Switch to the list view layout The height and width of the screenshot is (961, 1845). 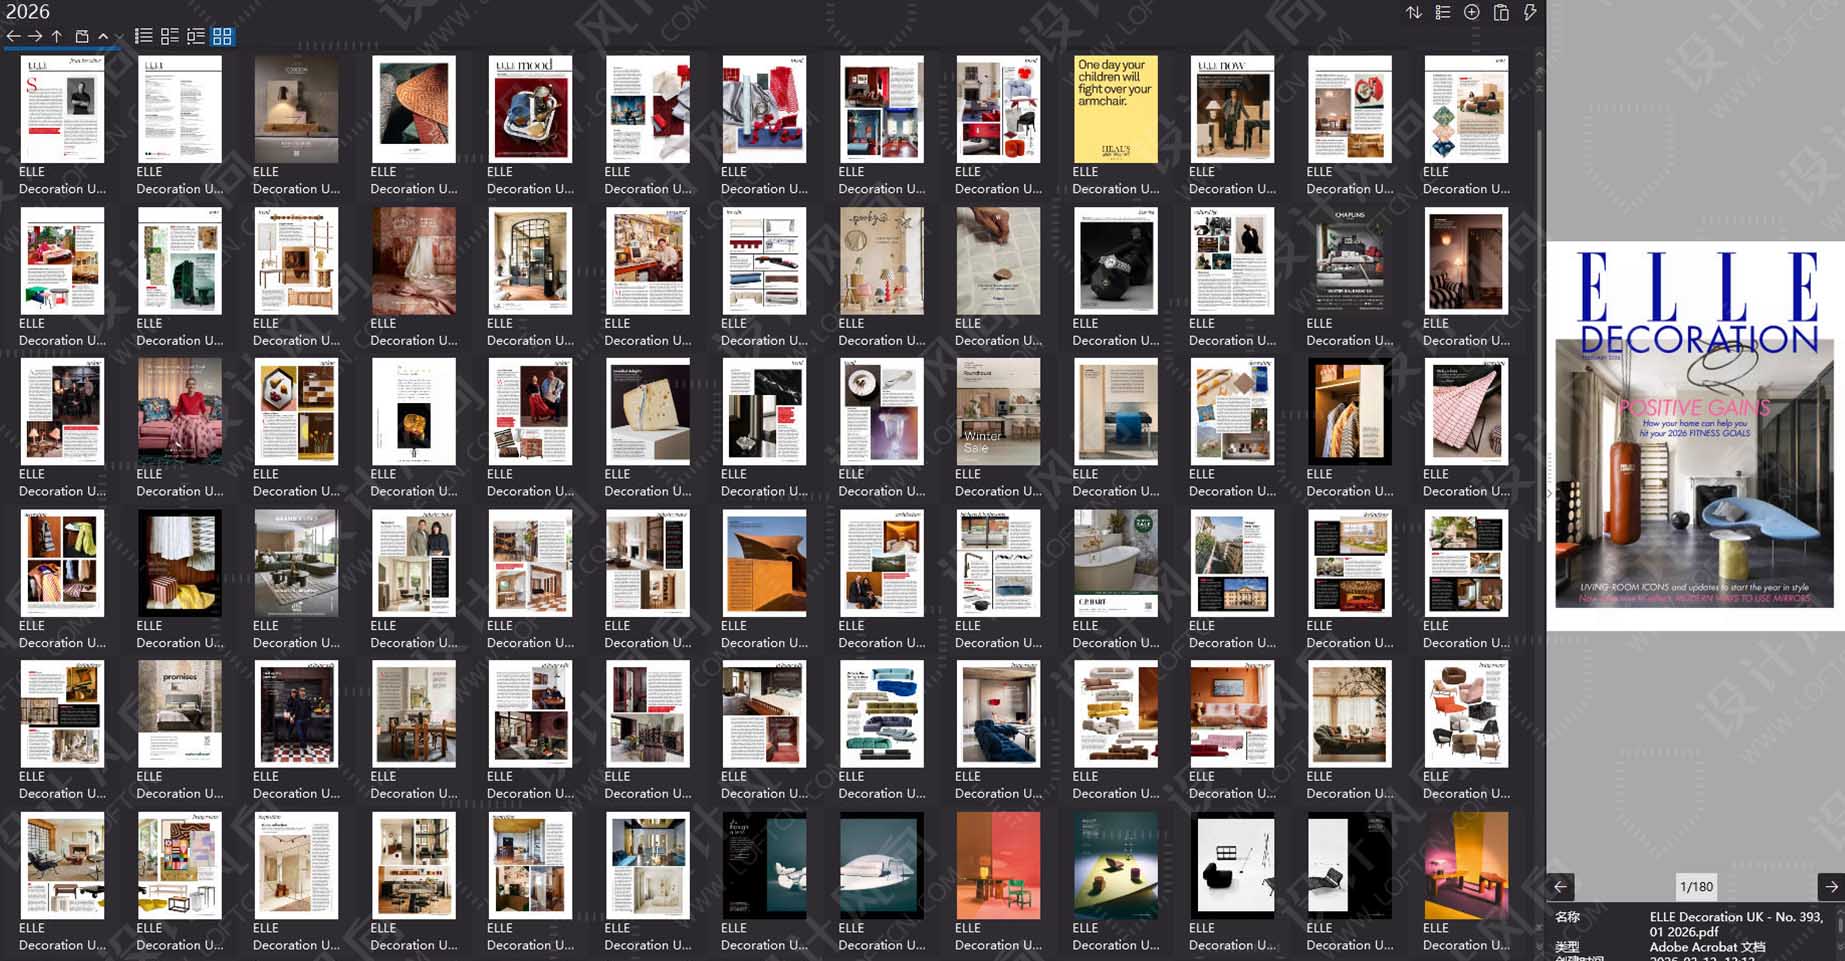tap(145, 36)
